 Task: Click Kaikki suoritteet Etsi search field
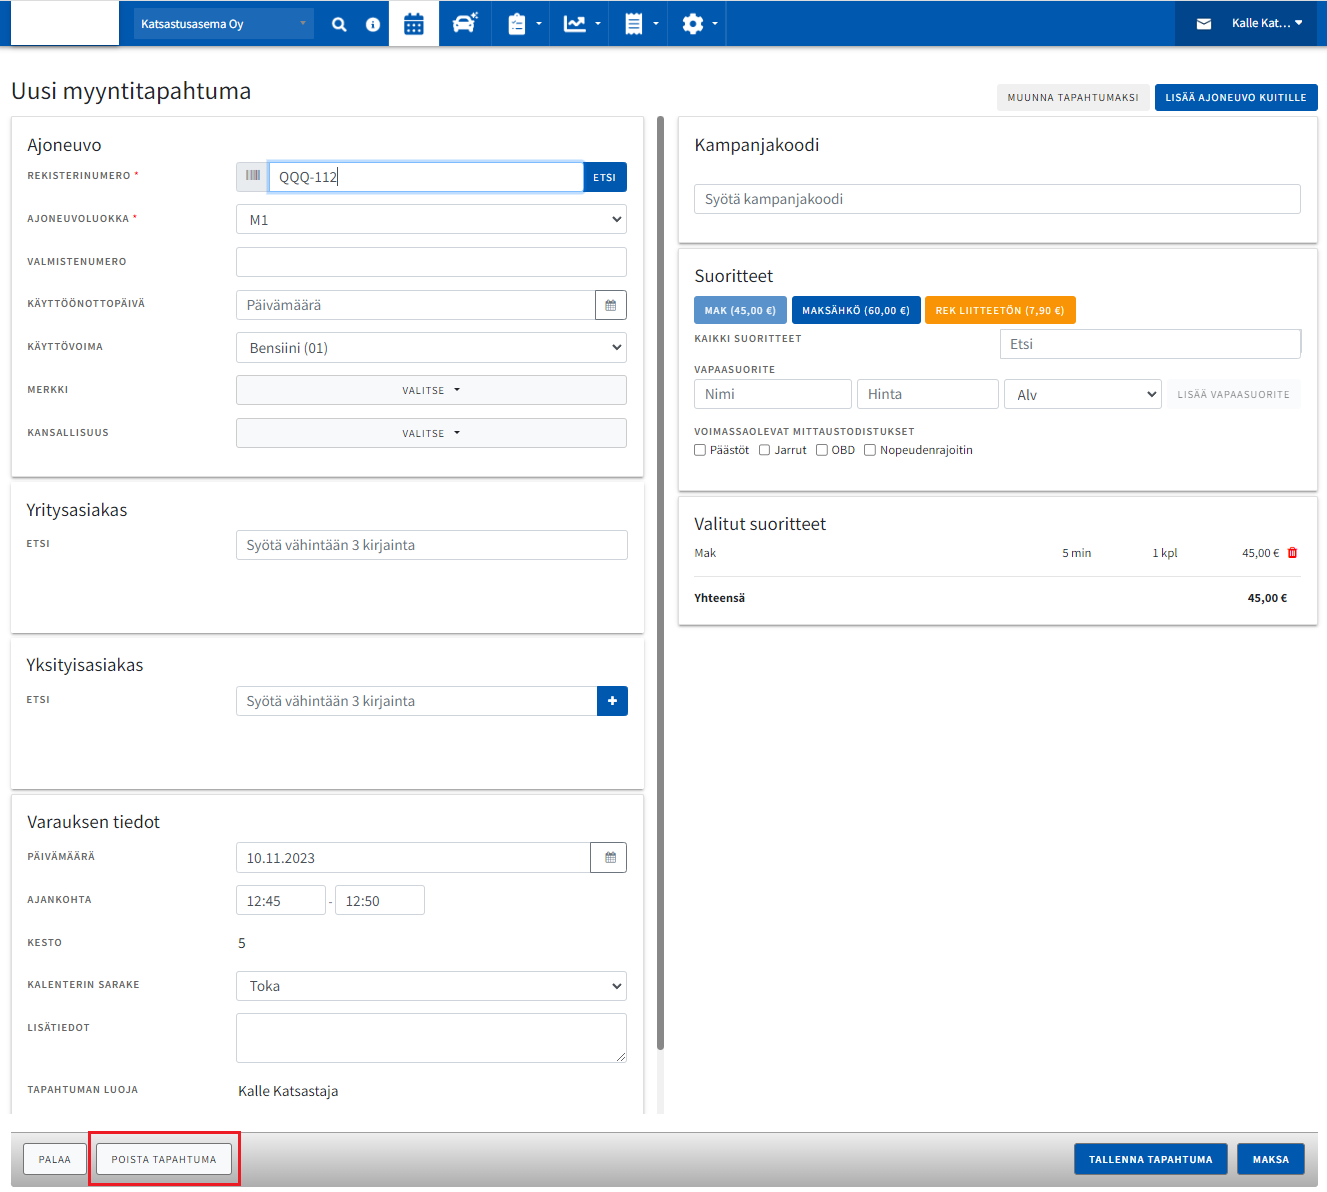pos(1150,344)
